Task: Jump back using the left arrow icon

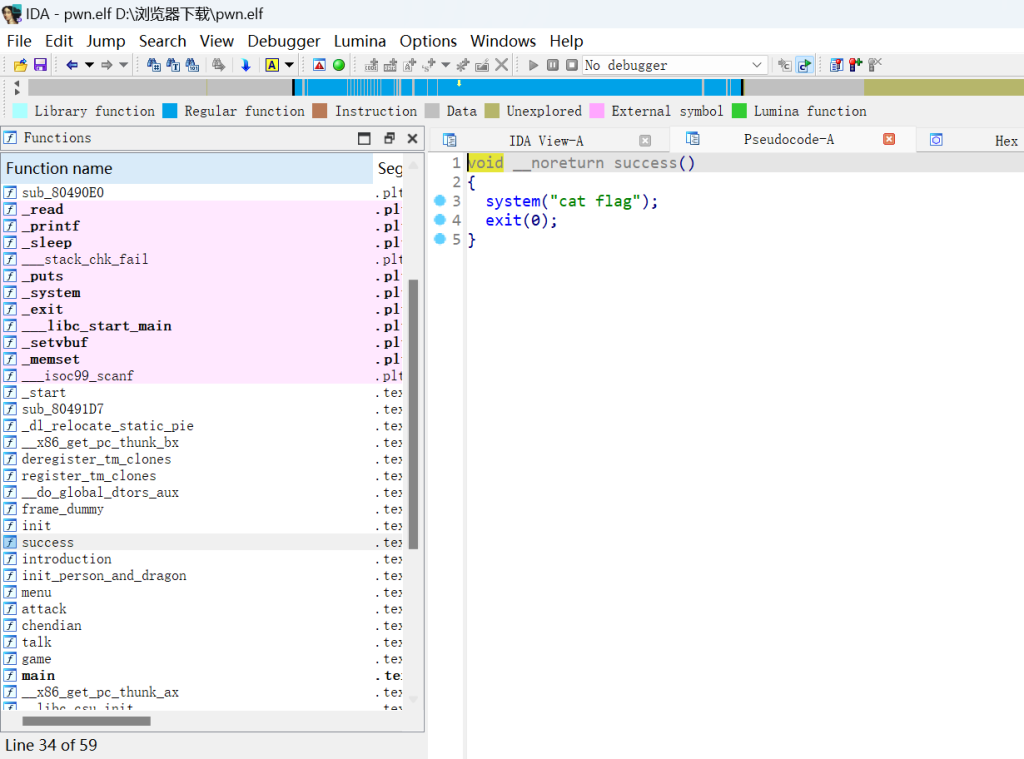Action: (72, 65)
